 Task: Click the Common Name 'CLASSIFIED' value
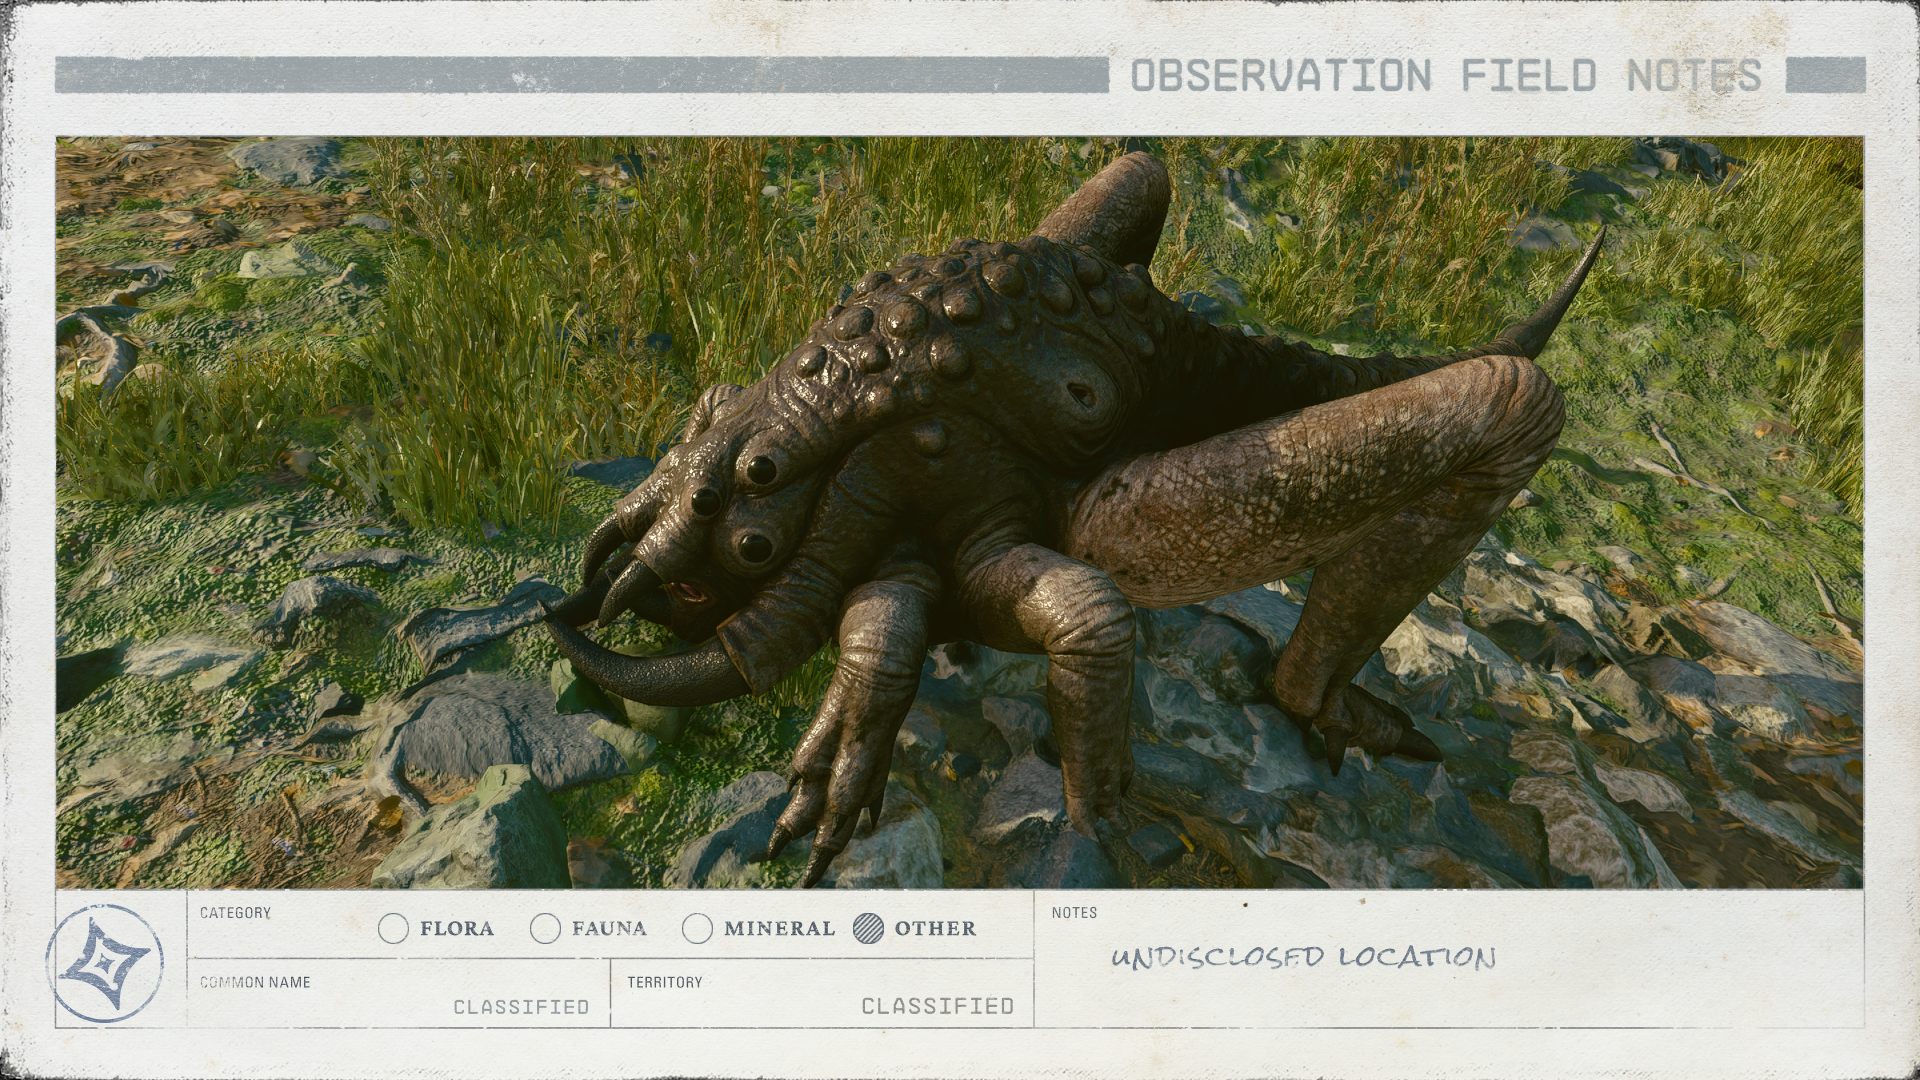point(521,1007)
